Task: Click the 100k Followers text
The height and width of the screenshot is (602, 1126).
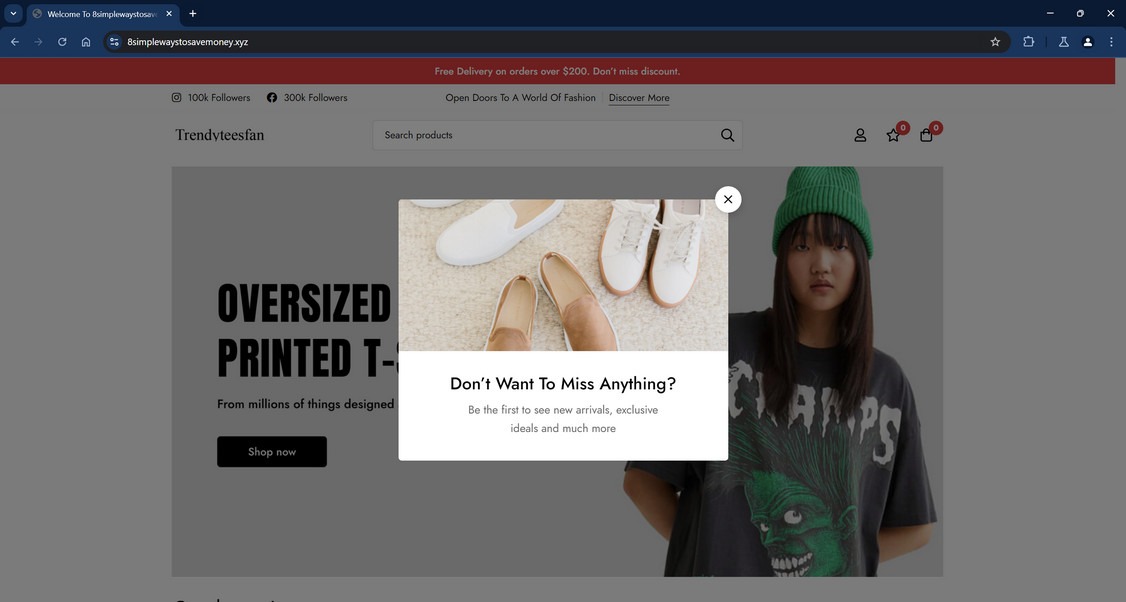Action: 219,98
